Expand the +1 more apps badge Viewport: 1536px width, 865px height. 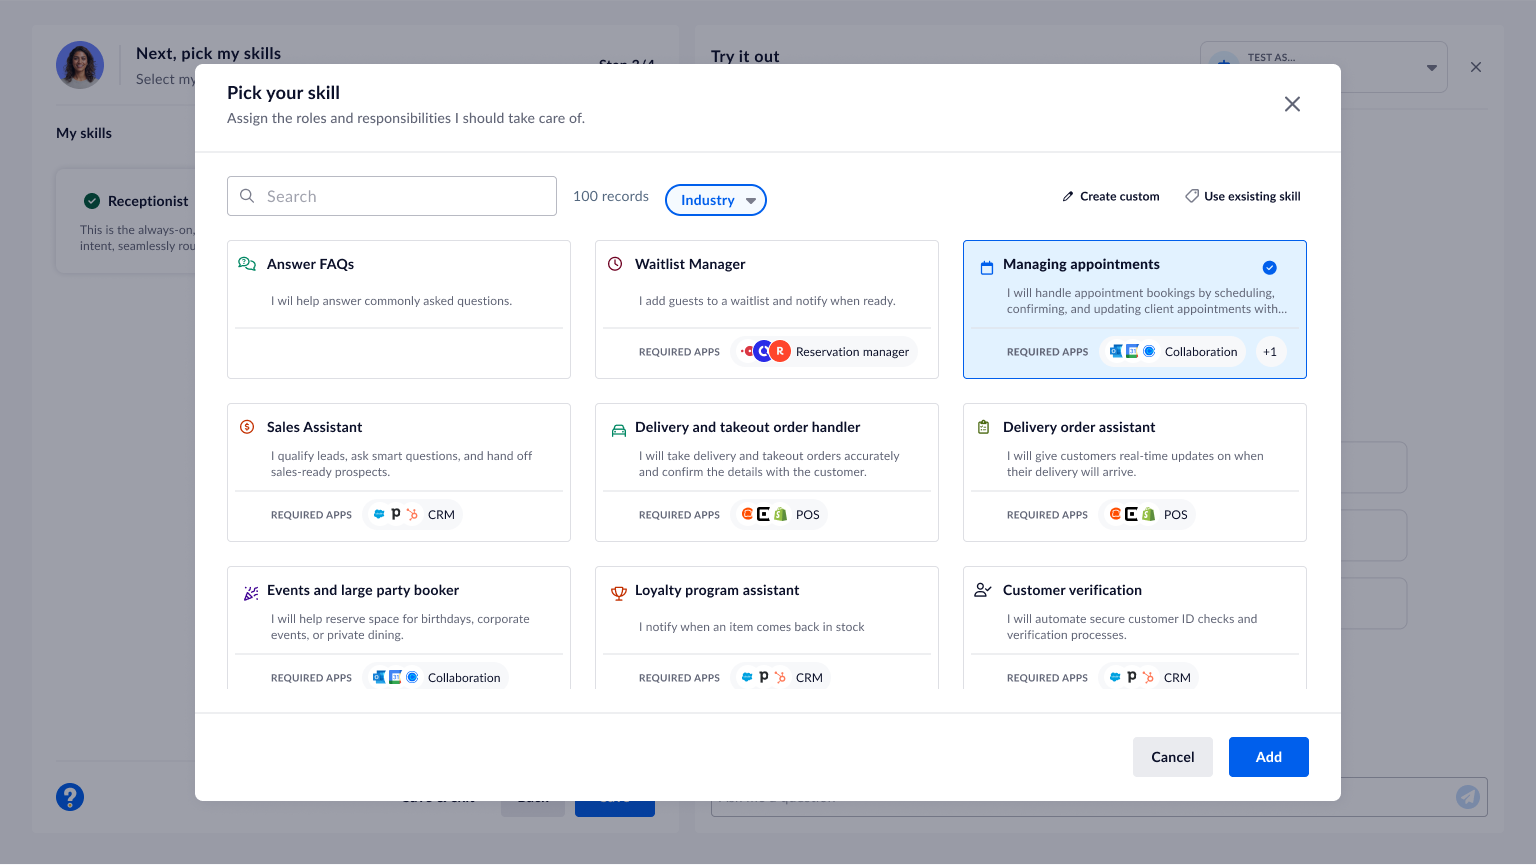tap(1270, 352)
